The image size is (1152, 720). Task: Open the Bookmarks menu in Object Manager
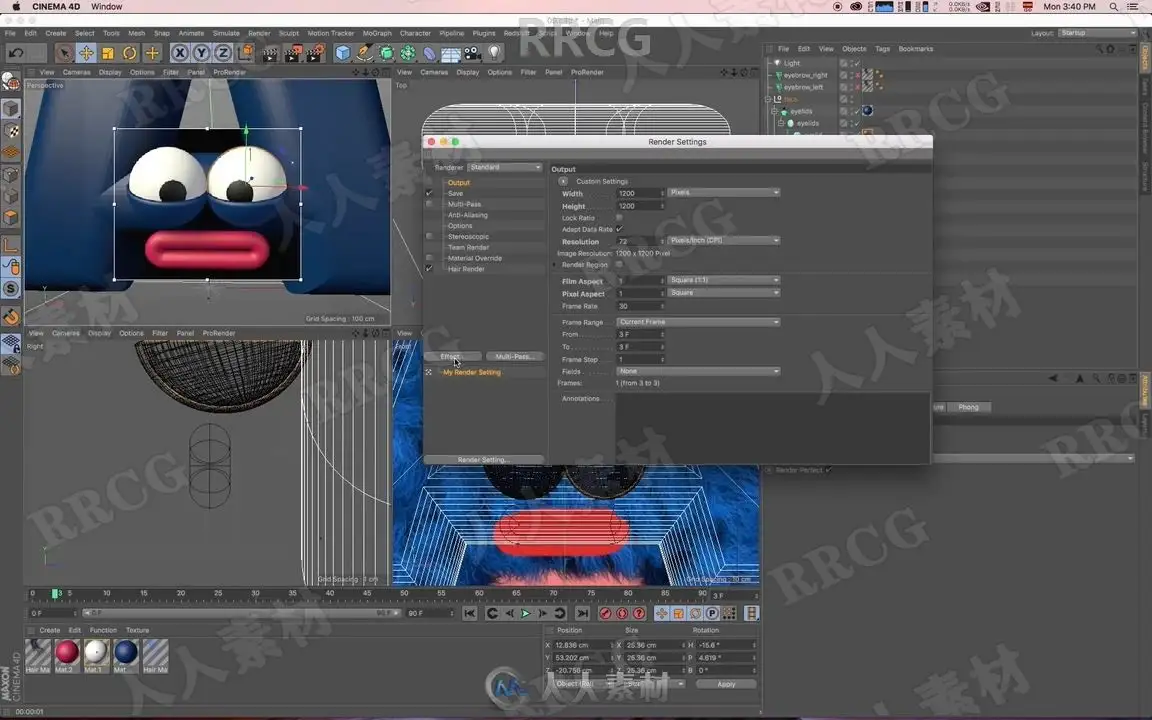915,48
